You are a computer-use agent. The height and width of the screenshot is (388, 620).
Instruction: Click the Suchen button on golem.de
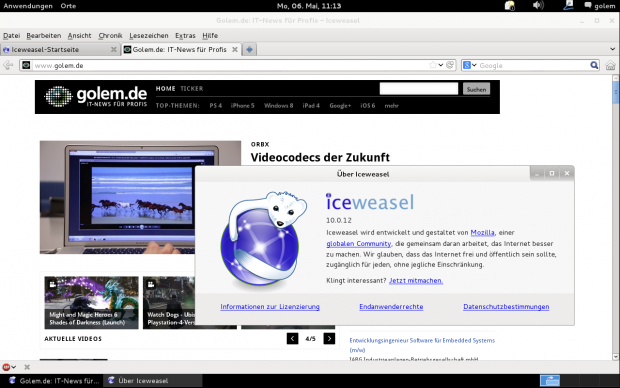click(476, 89)
